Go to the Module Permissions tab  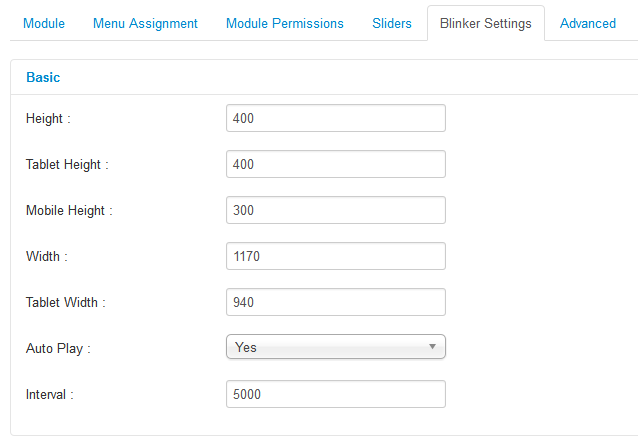[x=284, y=23]
